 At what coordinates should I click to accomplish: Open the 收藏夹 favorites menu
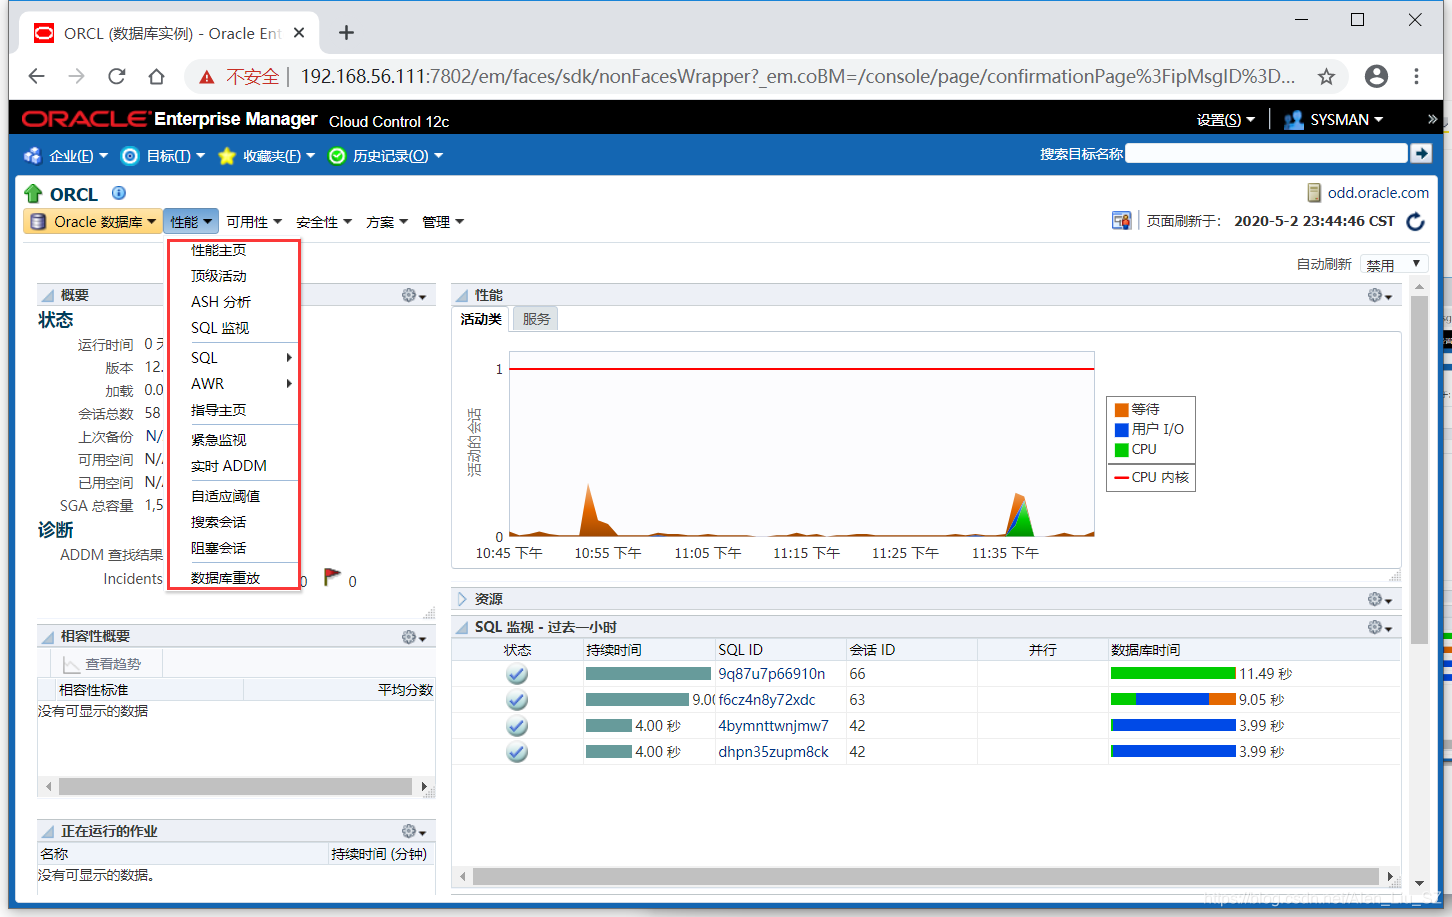point(267,156)
